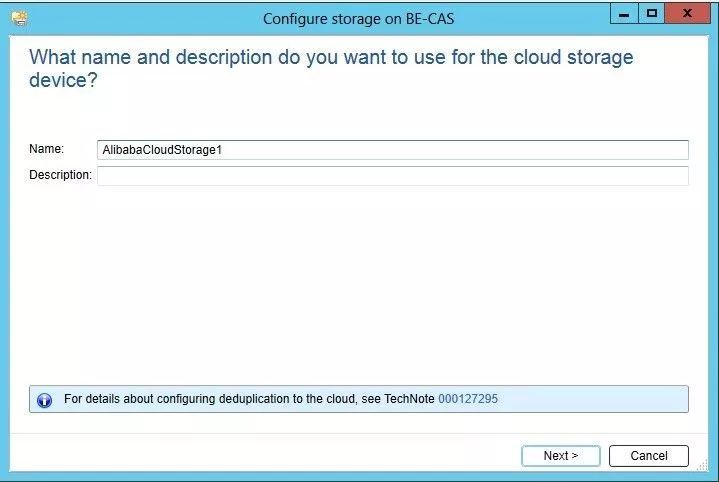Click the storage wizard title bar icon
719x482 pixels.
coord(19,18)
